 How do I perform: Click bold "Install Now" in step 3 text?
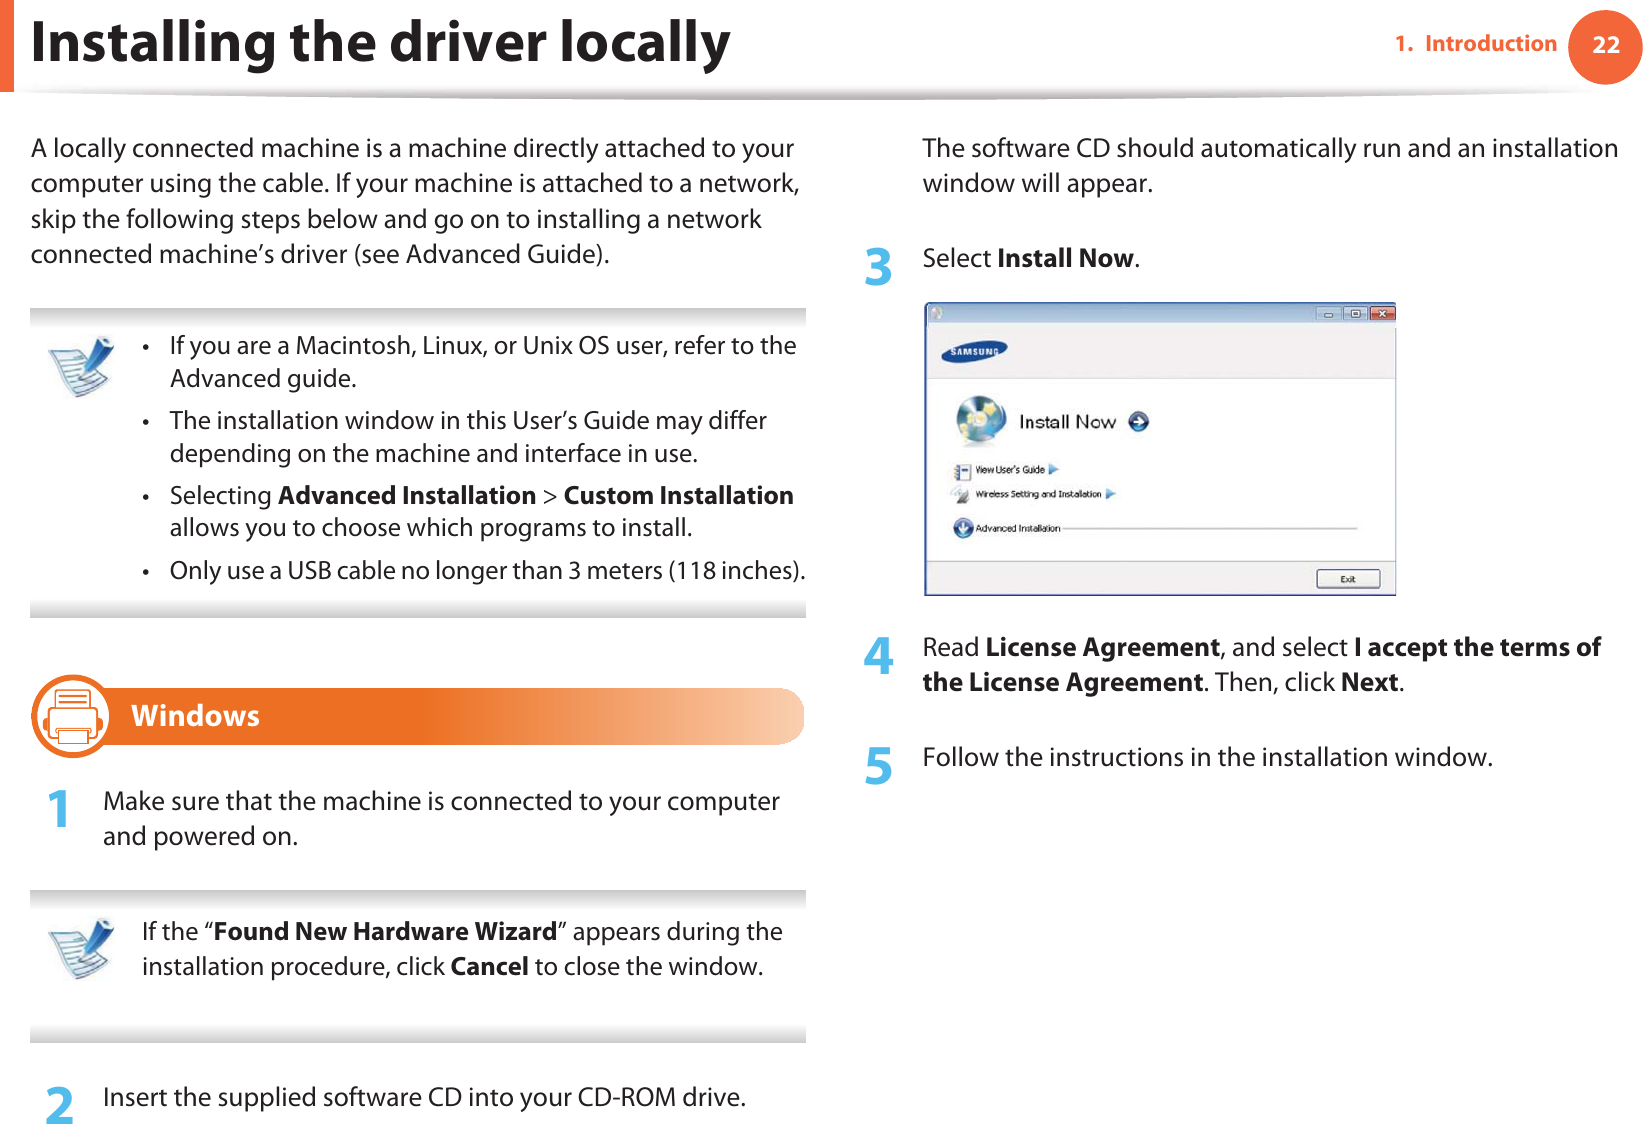tap(1065, 258)
